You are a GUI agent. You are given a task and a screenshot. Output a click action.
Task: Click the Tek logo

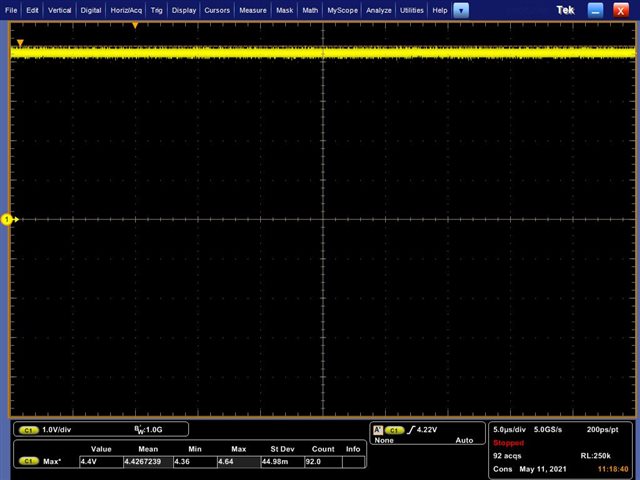click(565, 10)
